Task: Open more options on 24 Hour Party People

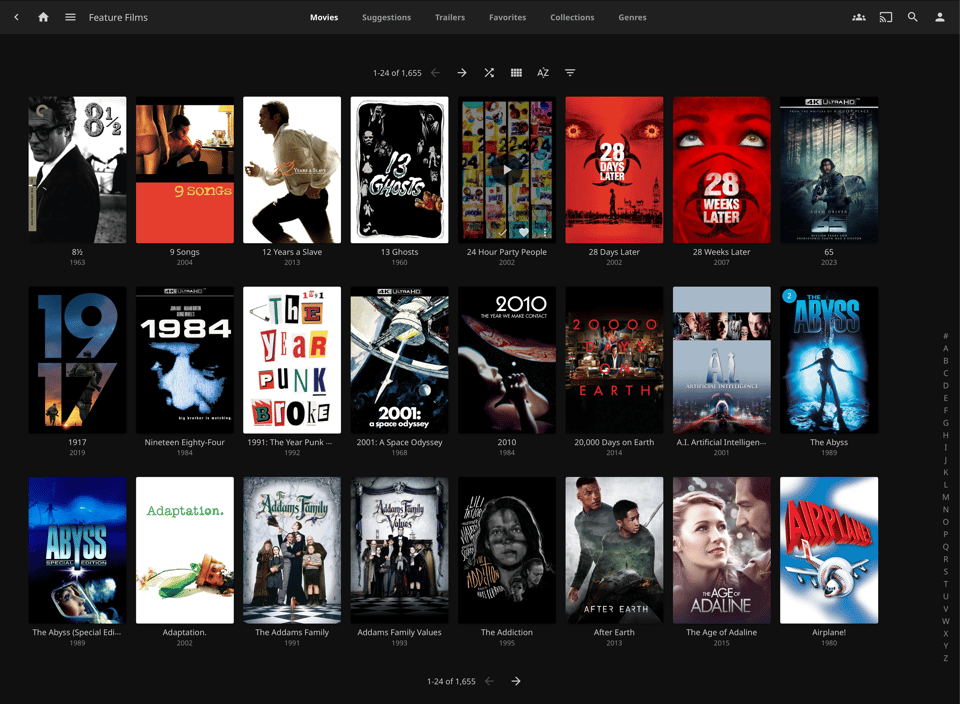Action: pos(545,232)
